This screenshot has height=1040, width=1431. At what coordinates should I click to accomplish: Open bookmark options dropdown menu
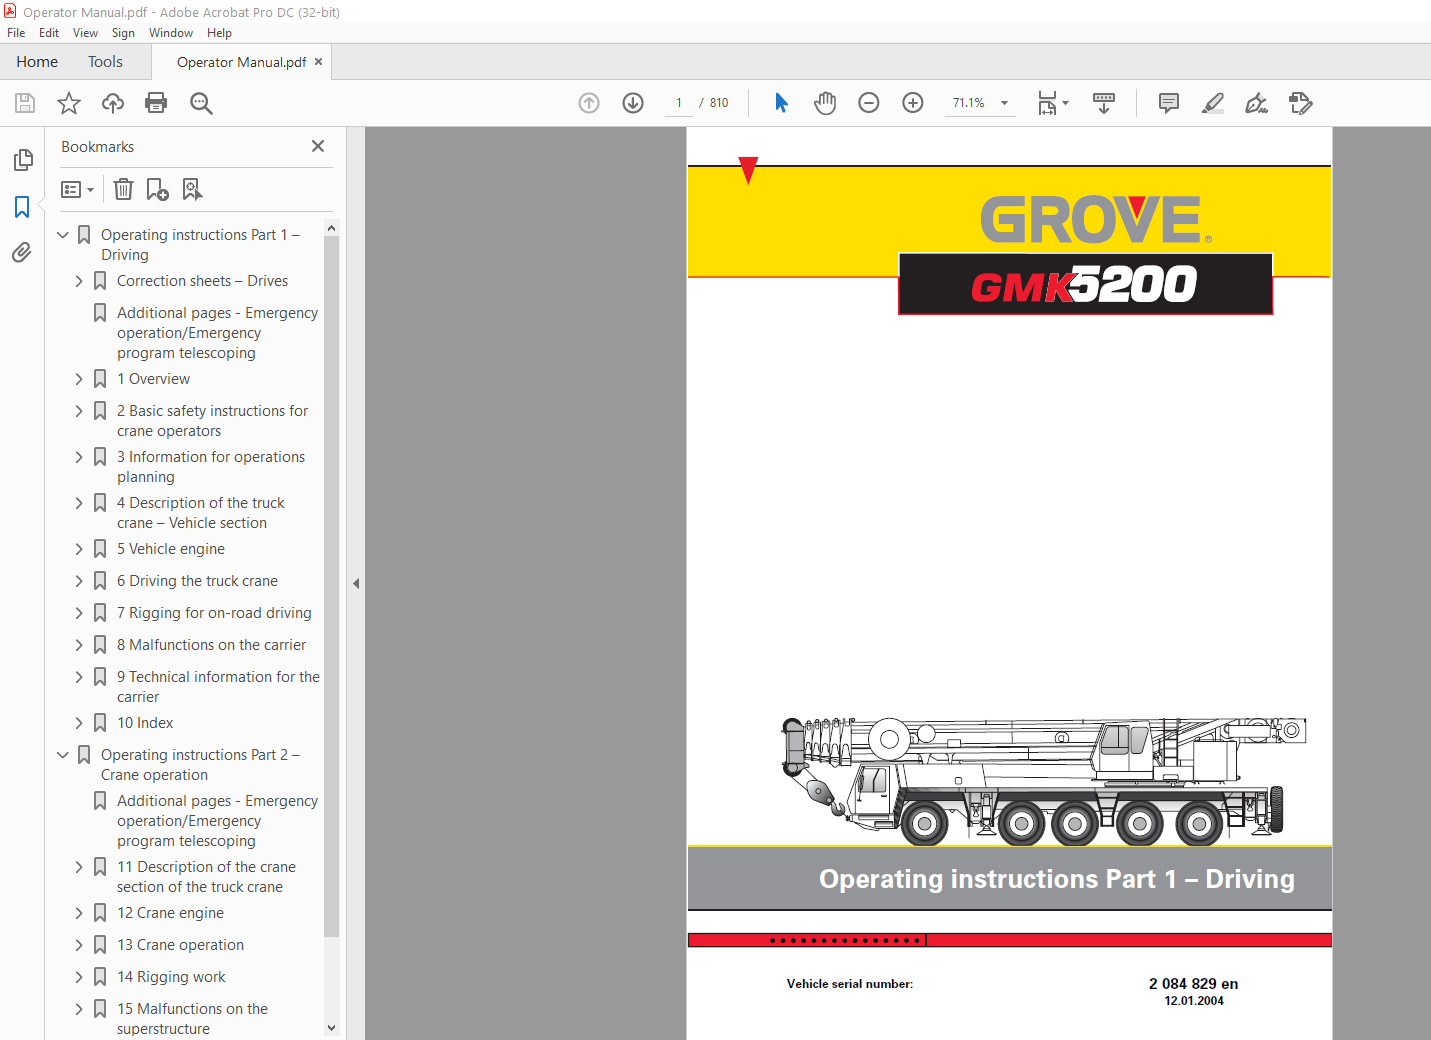[77, 189]
